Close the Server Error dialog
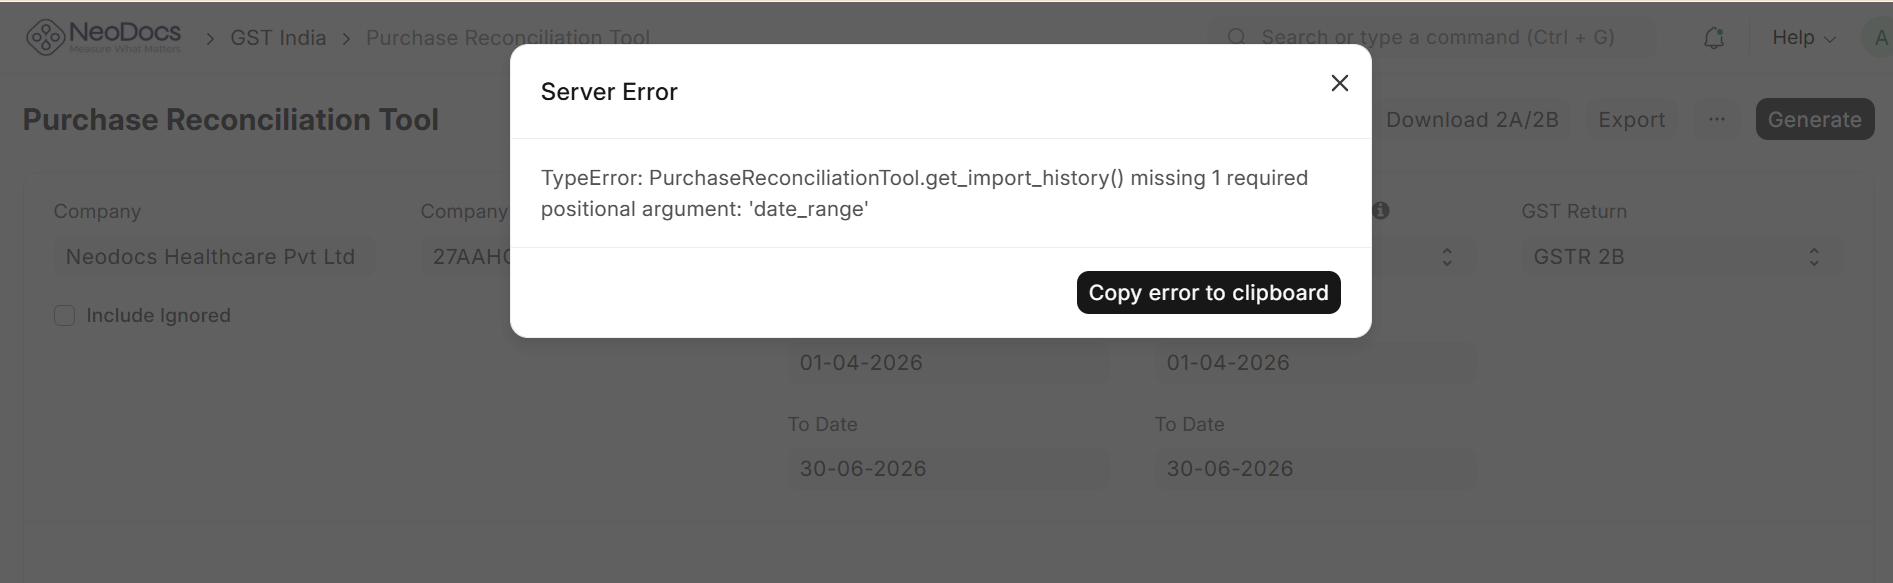This screenshot has width=1893, height=583. click(1339, 83)
